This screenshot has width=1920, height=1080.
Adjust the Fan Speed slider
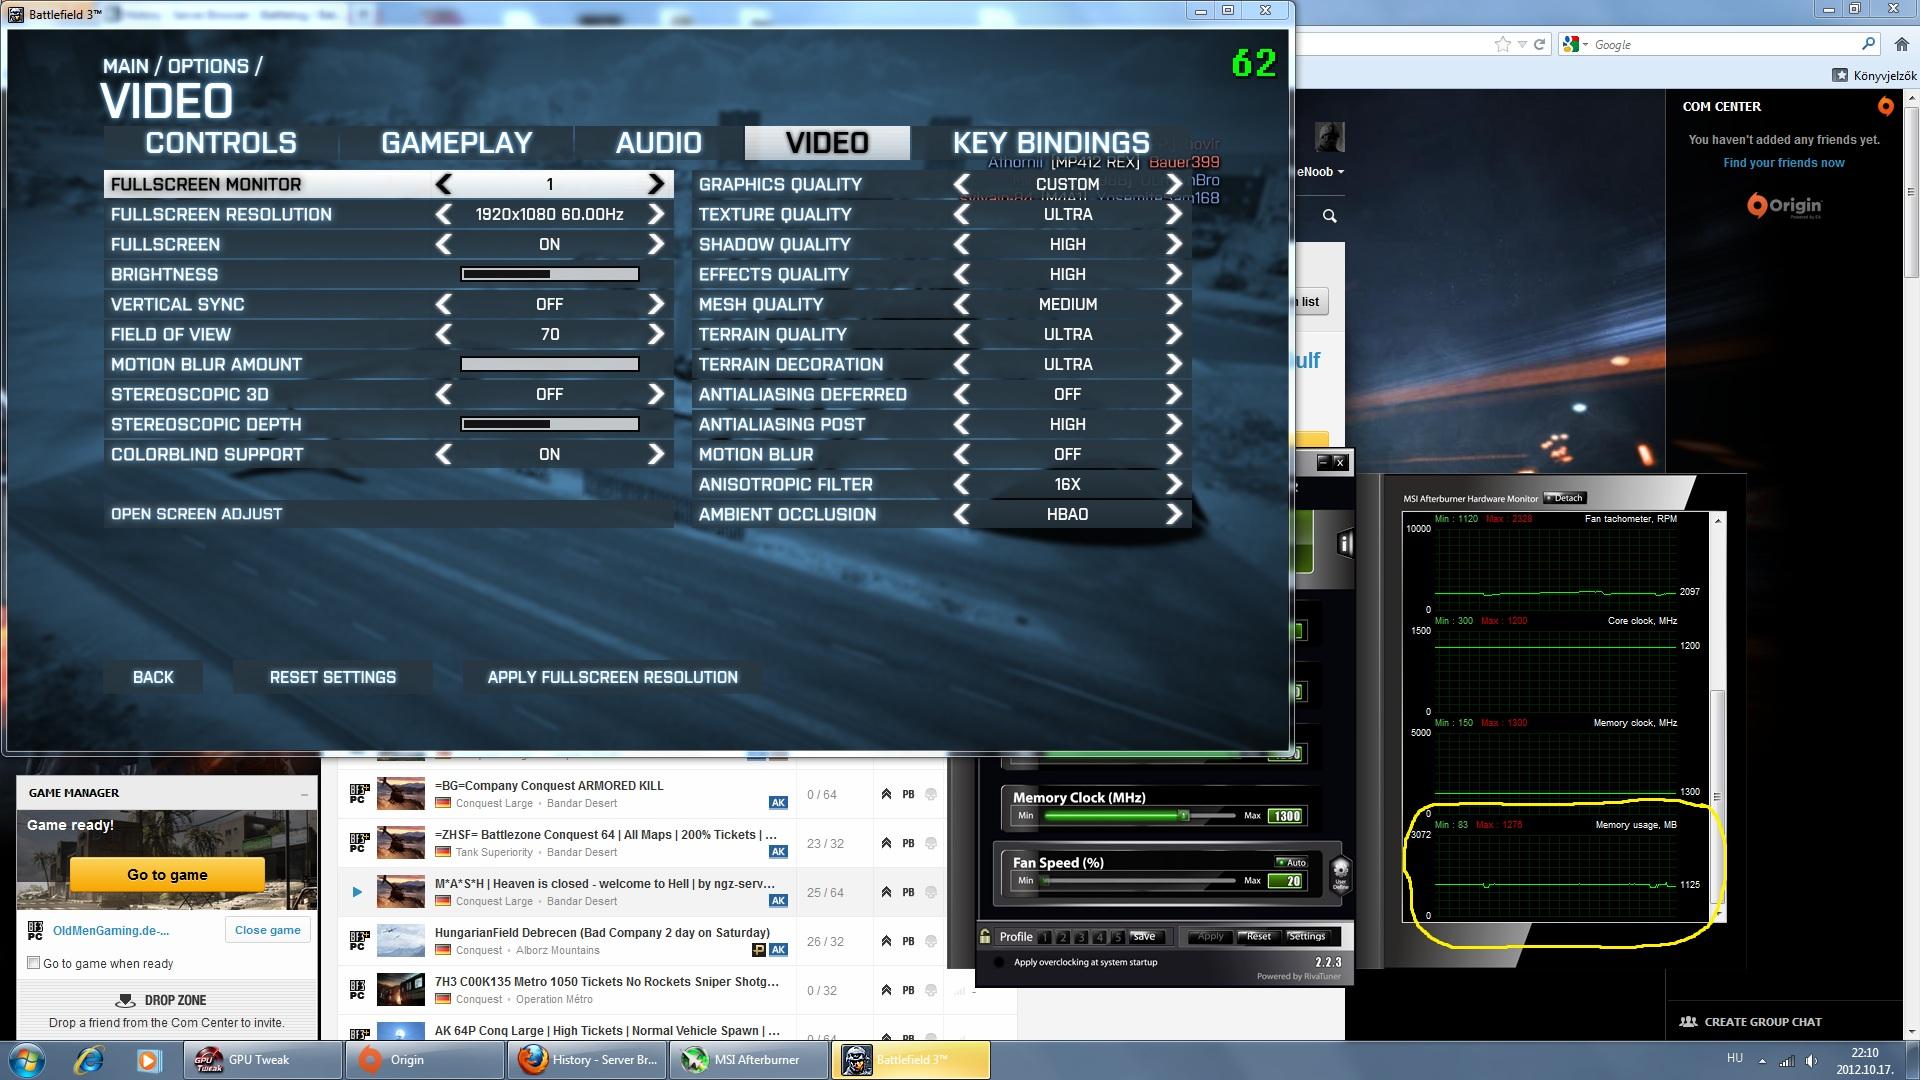1139,881
